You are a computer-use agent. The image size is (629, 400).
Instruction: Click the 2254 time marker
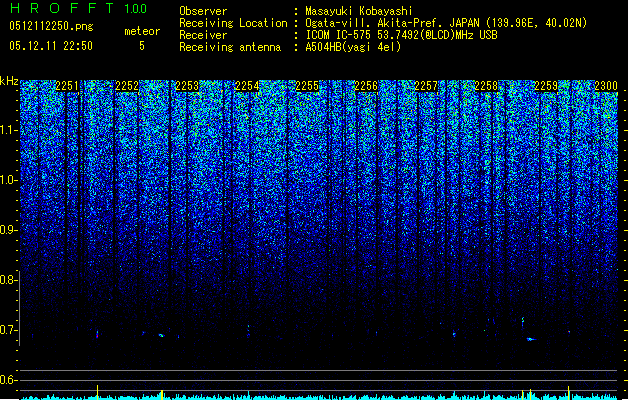tap(247, 86)
